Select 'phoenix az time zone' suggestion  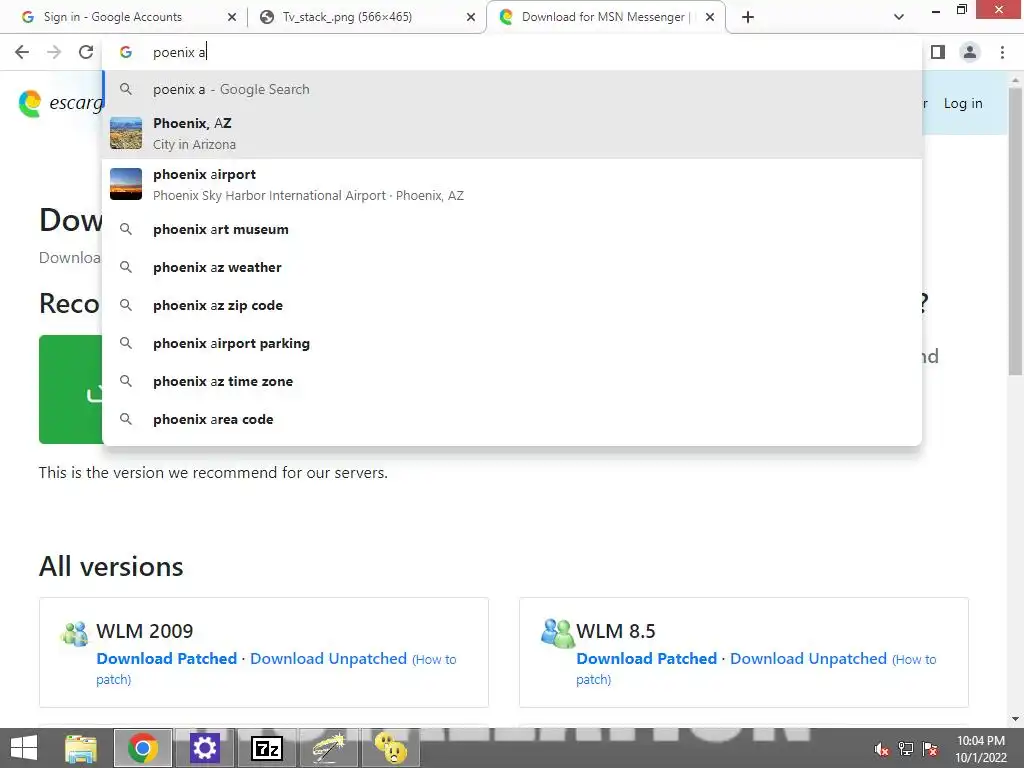tap(512, 381)
